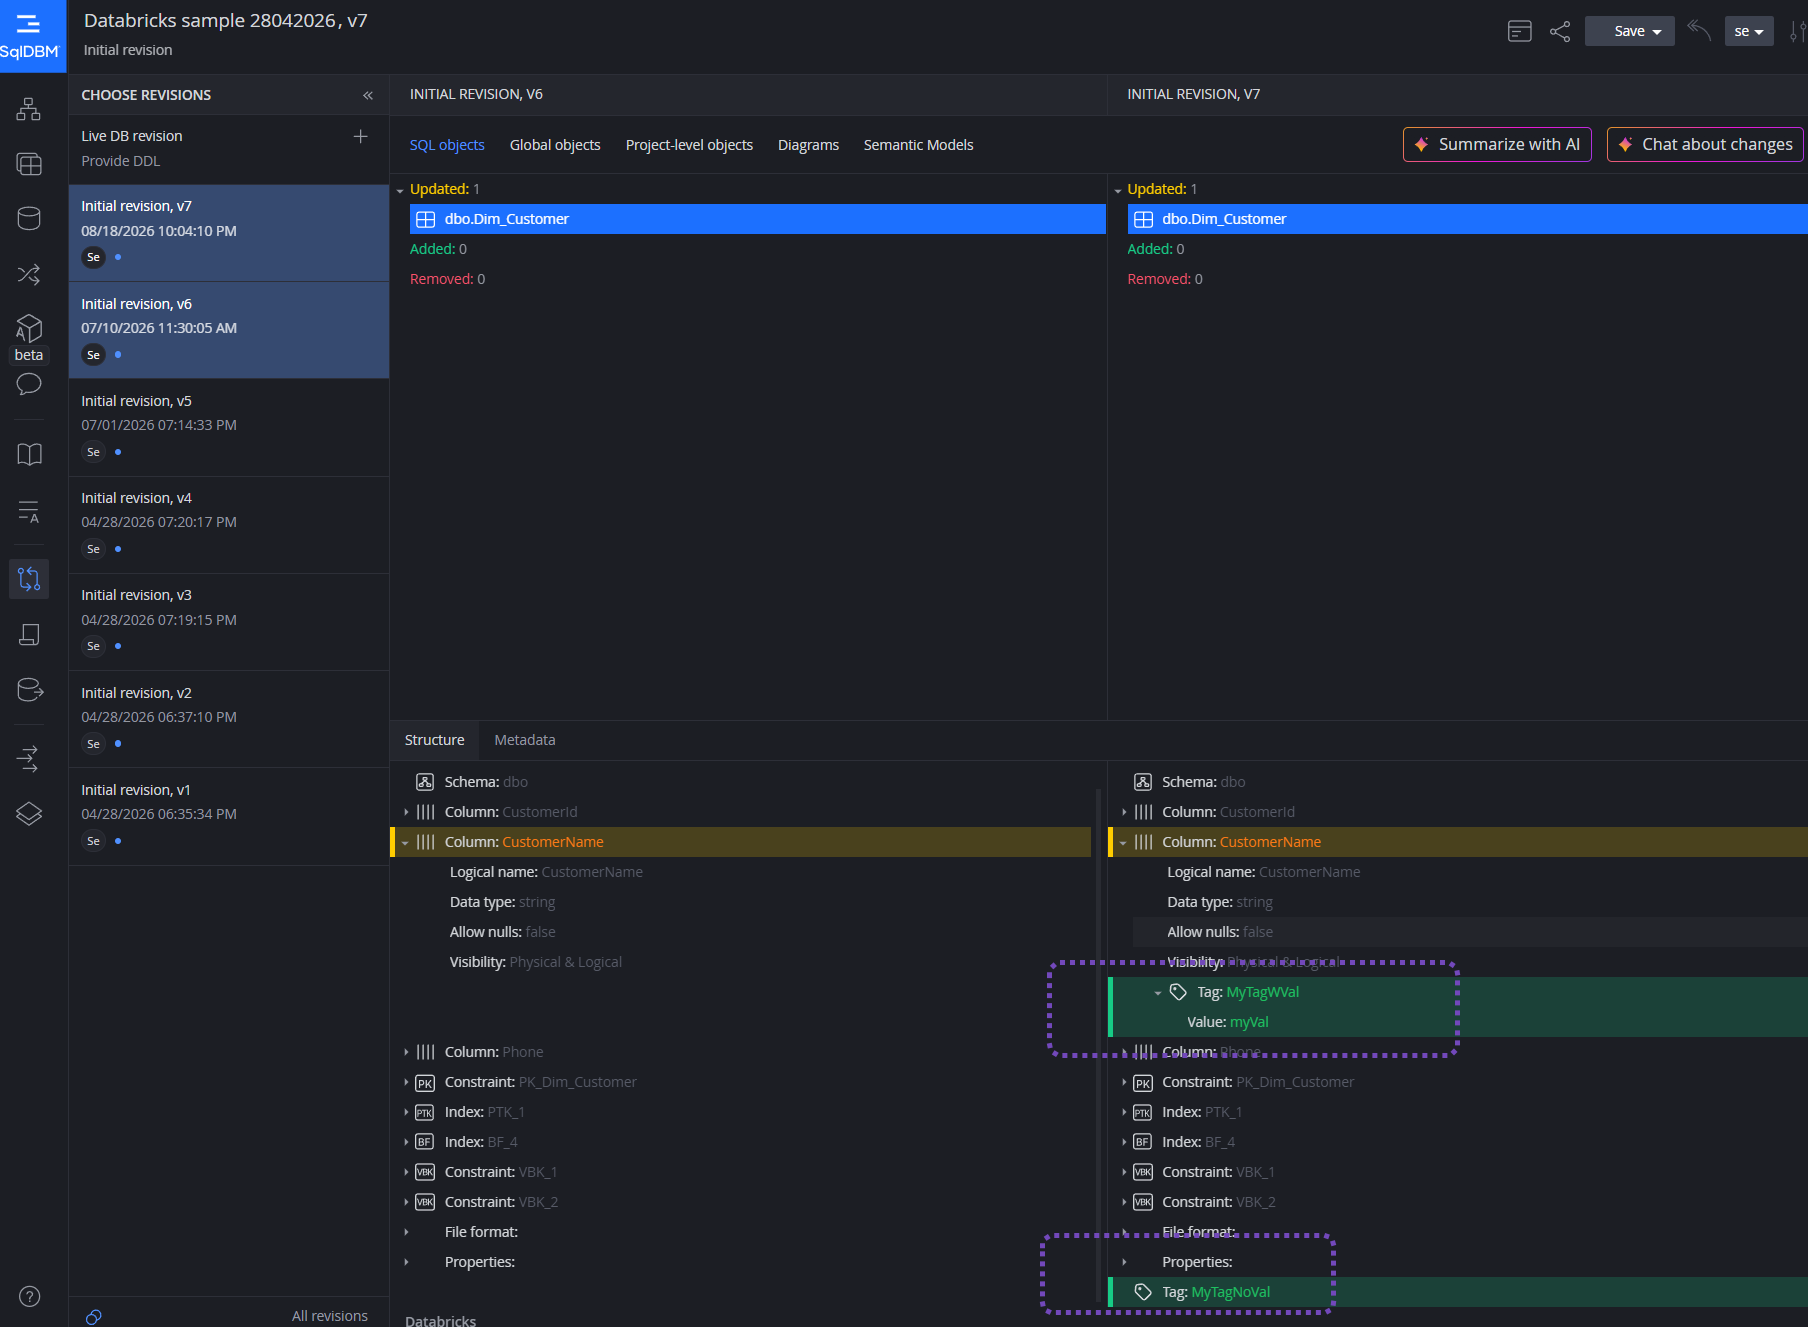Expand the V6 CustomerId column node
The height and width of the screenshot is (1327, 1808).
pos(406,812)
